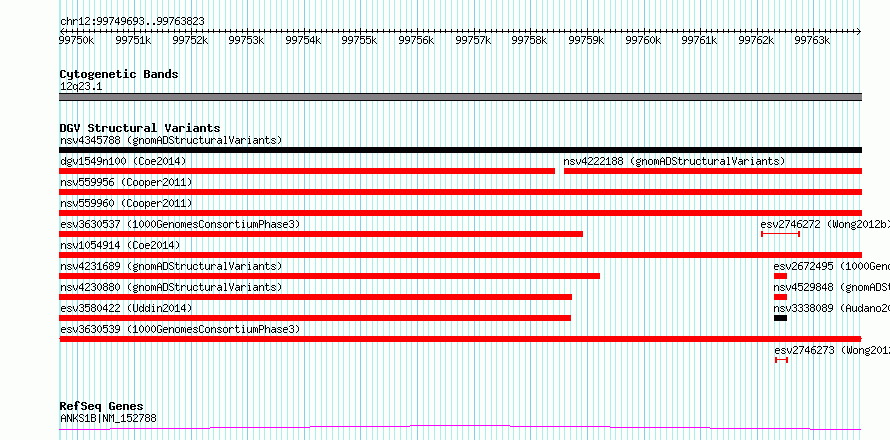Click the 99759k ruler tick label
This screenshot has width=890, height=440.
coord(586,40)
